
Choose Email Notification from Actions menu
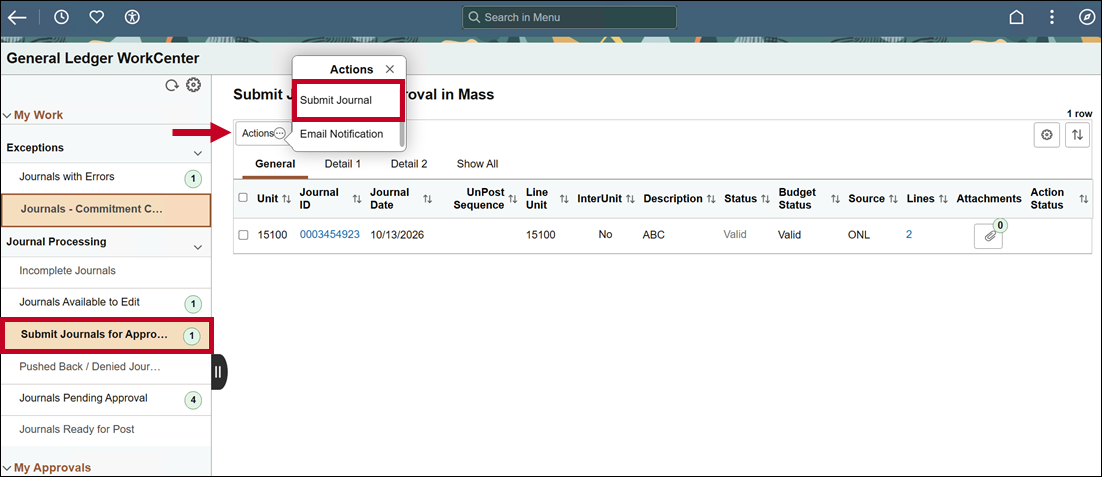point(342,133)
